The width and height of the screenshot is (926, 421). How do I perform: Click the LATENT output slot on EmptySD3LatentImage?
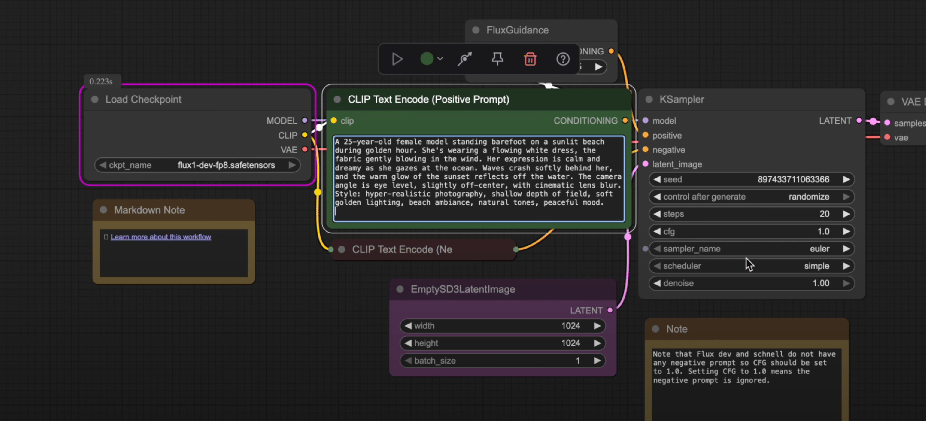coord(610,310)
